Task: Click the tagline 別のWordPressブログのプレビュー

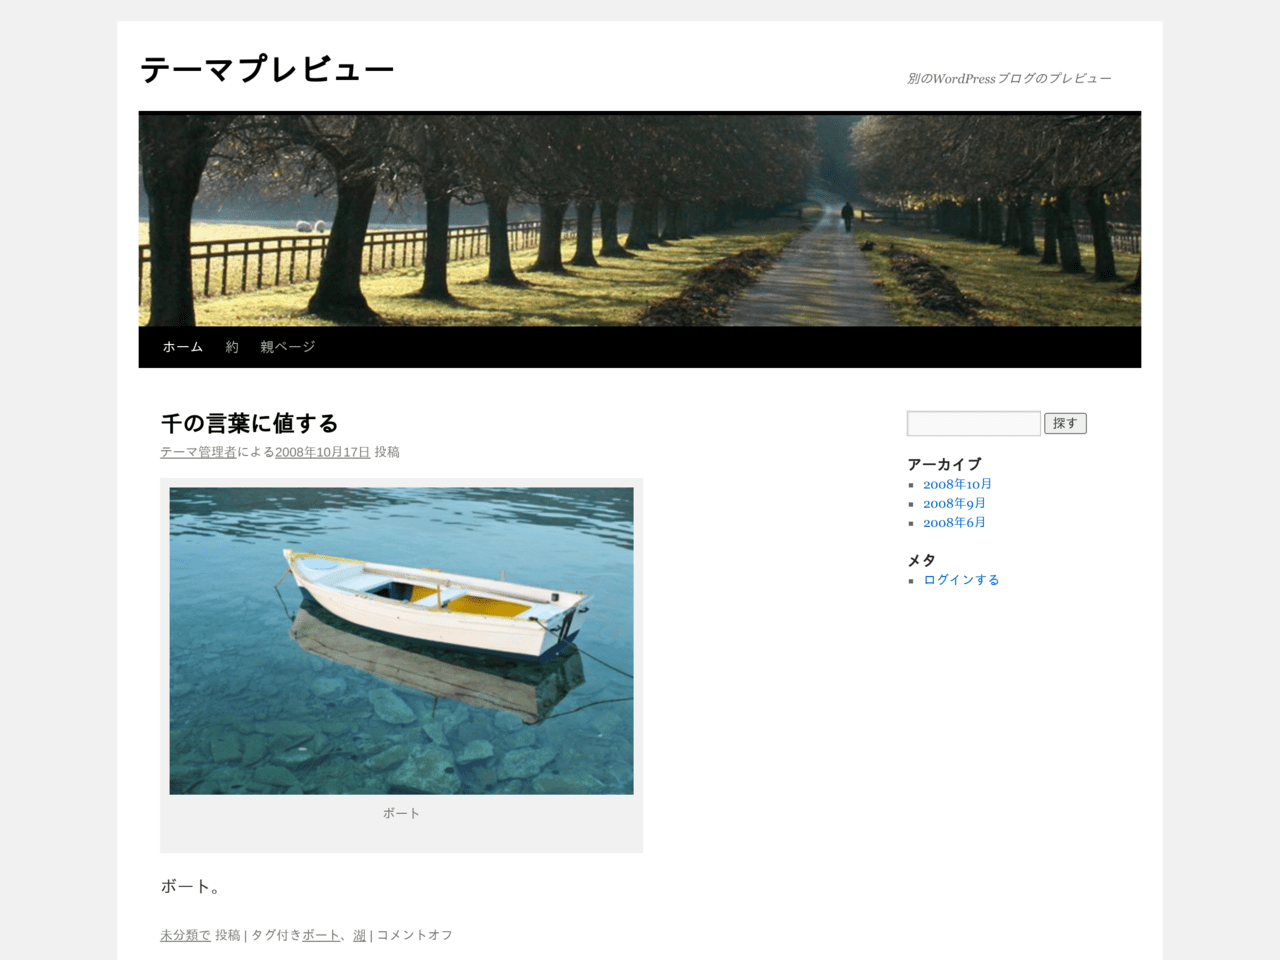Action: pyautogui.click(x=1009, y=78)
